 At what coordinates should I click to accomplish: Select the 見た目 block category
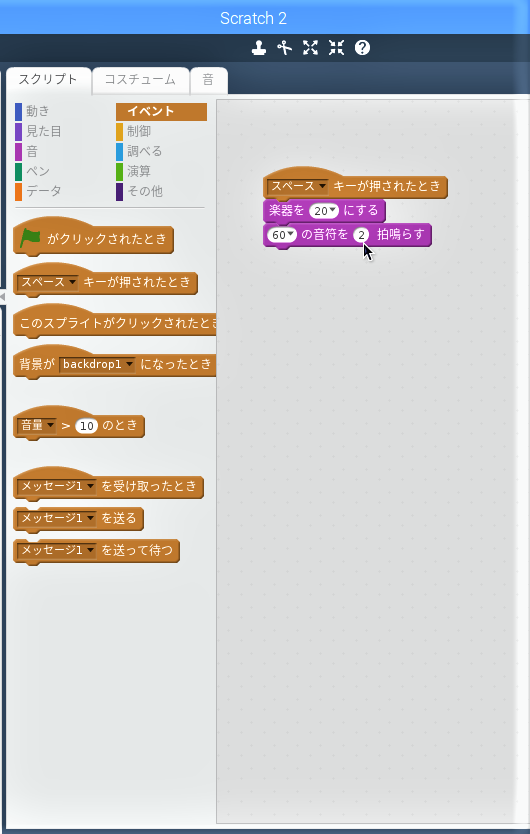pos(38,131)
